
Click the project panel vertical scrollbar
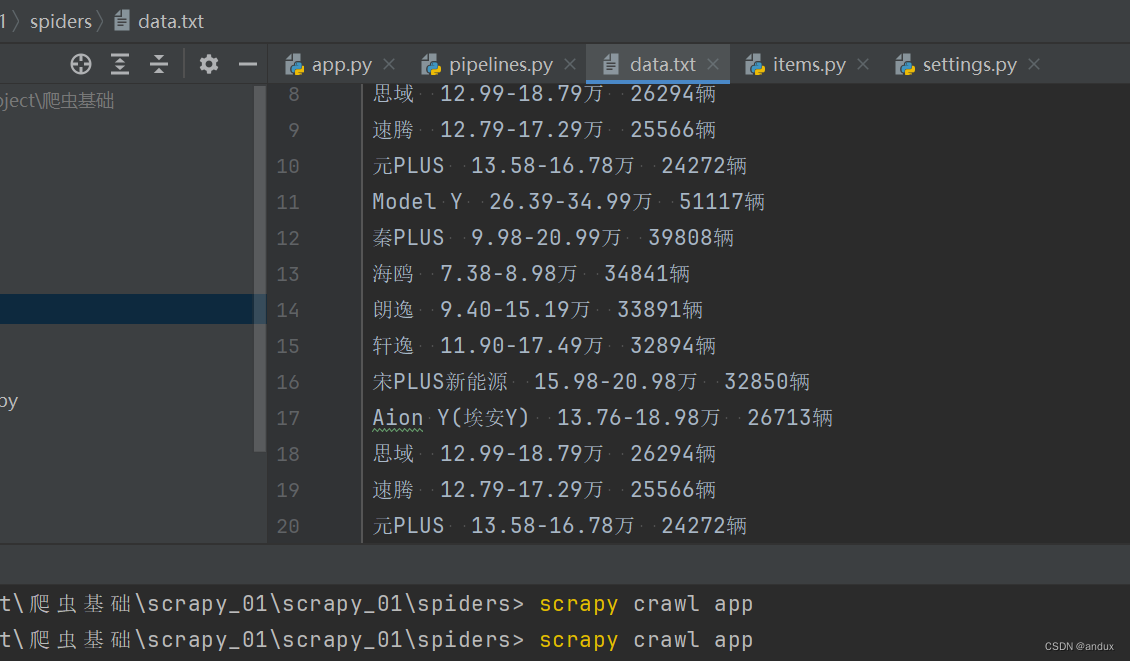pyautogui.click(x=260, y=269)
